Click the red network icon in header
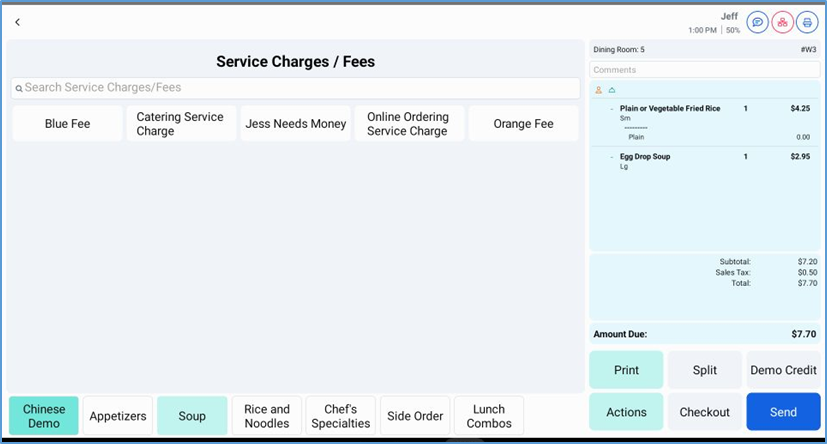 pos(783,22)
